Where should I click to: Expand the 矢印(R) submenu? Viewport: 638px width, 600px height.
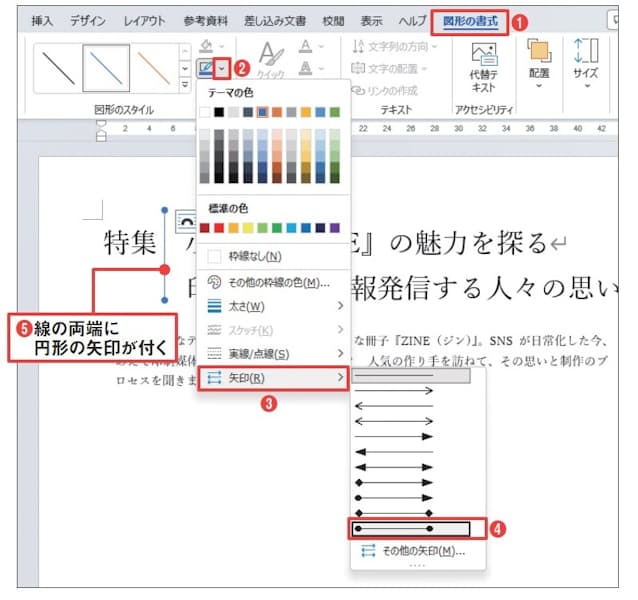pos(273,378)
